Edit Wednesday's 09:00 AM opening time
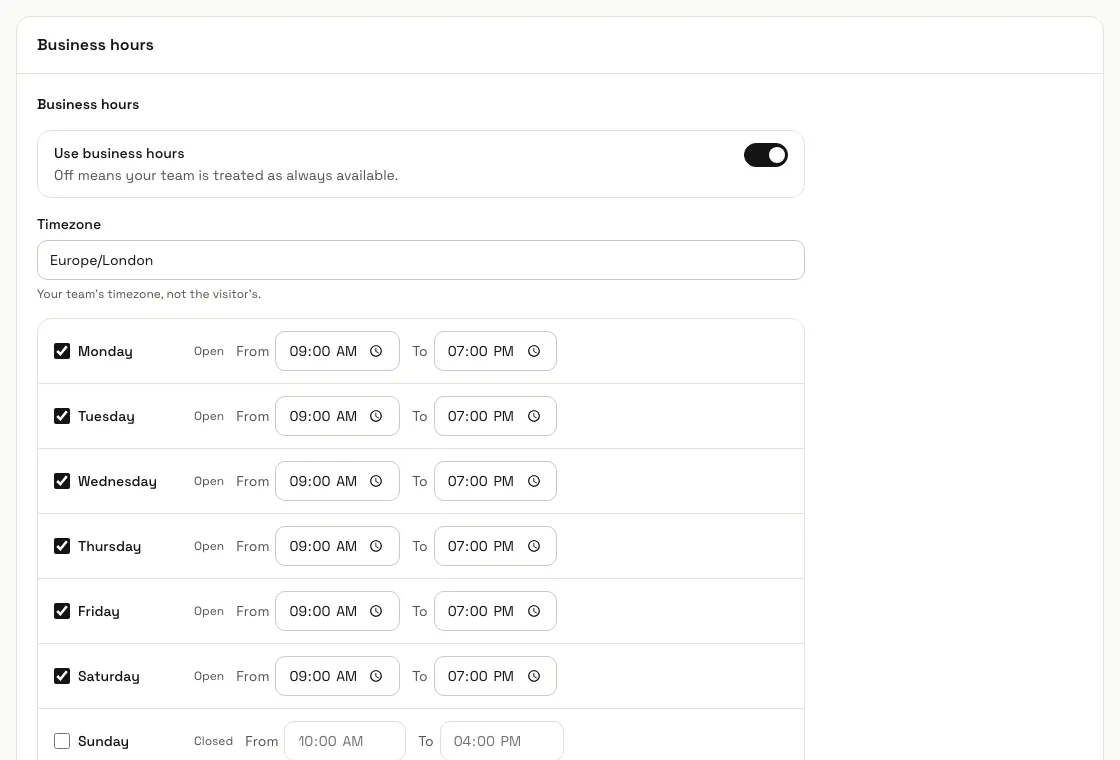 tap(337, 481)
